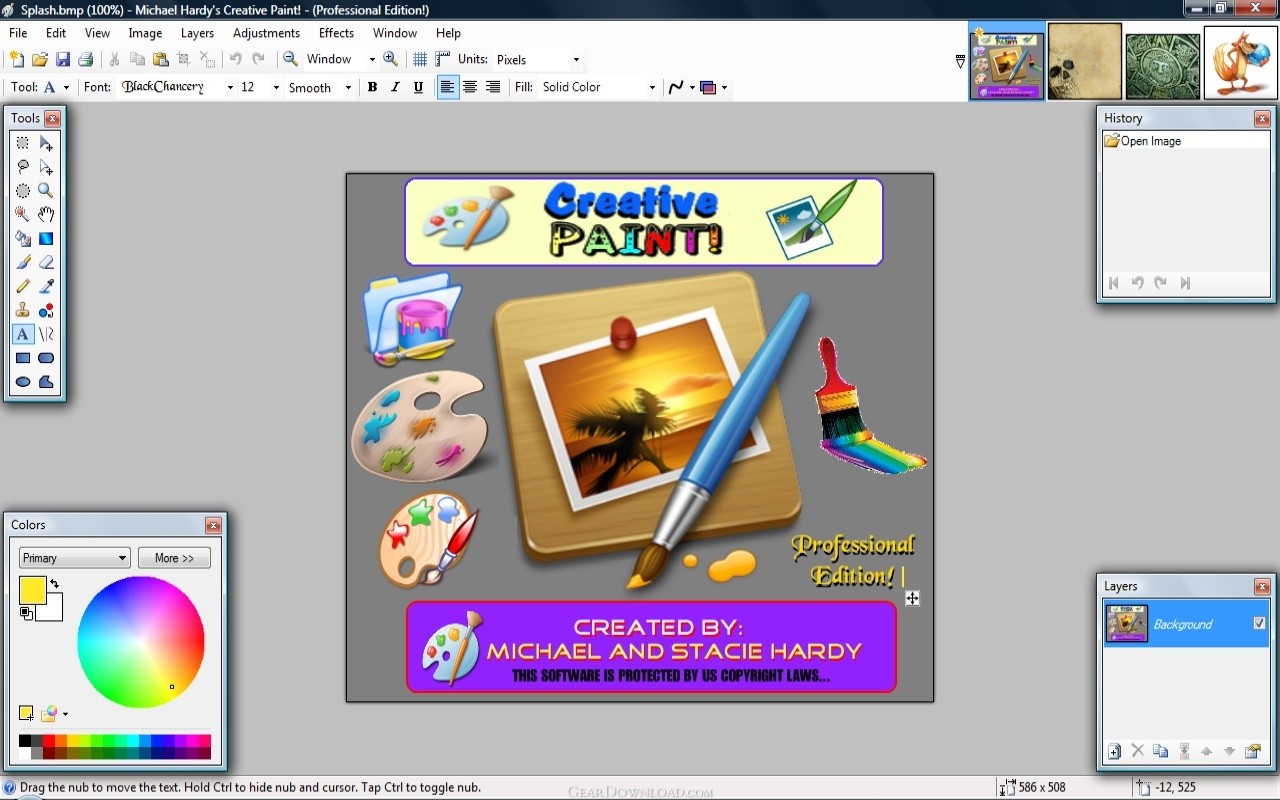
Task: Uncheck the Background layer visibility checkbox
Action: [1259, 623]
